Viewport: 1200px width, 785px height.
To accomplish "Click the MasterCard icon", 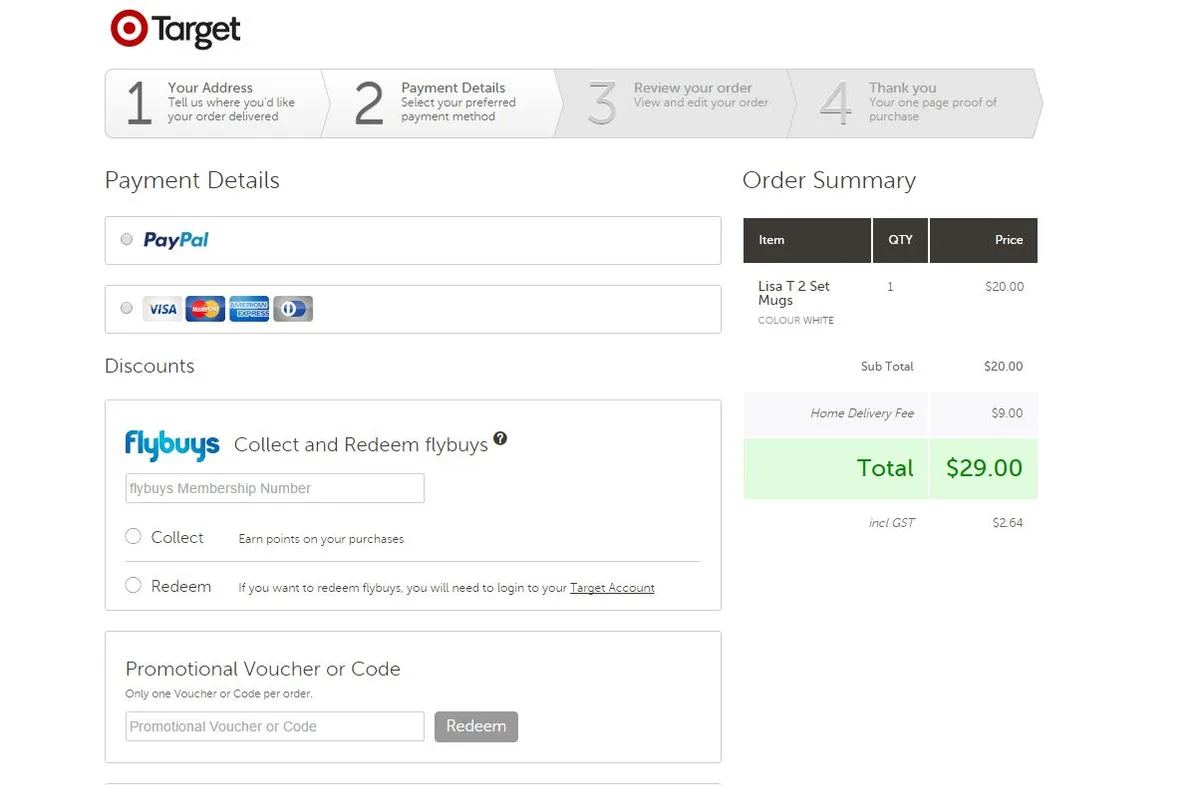I will point(205,309).
